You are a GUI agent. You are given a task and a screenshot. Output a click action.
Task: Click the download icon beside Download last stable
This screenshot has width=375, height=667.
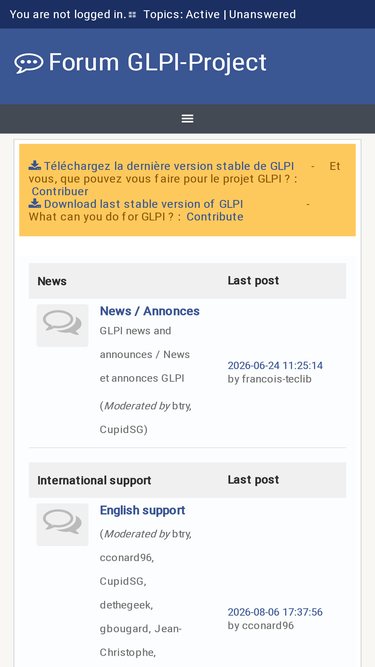pyautogui.click(x=35, y=204)
